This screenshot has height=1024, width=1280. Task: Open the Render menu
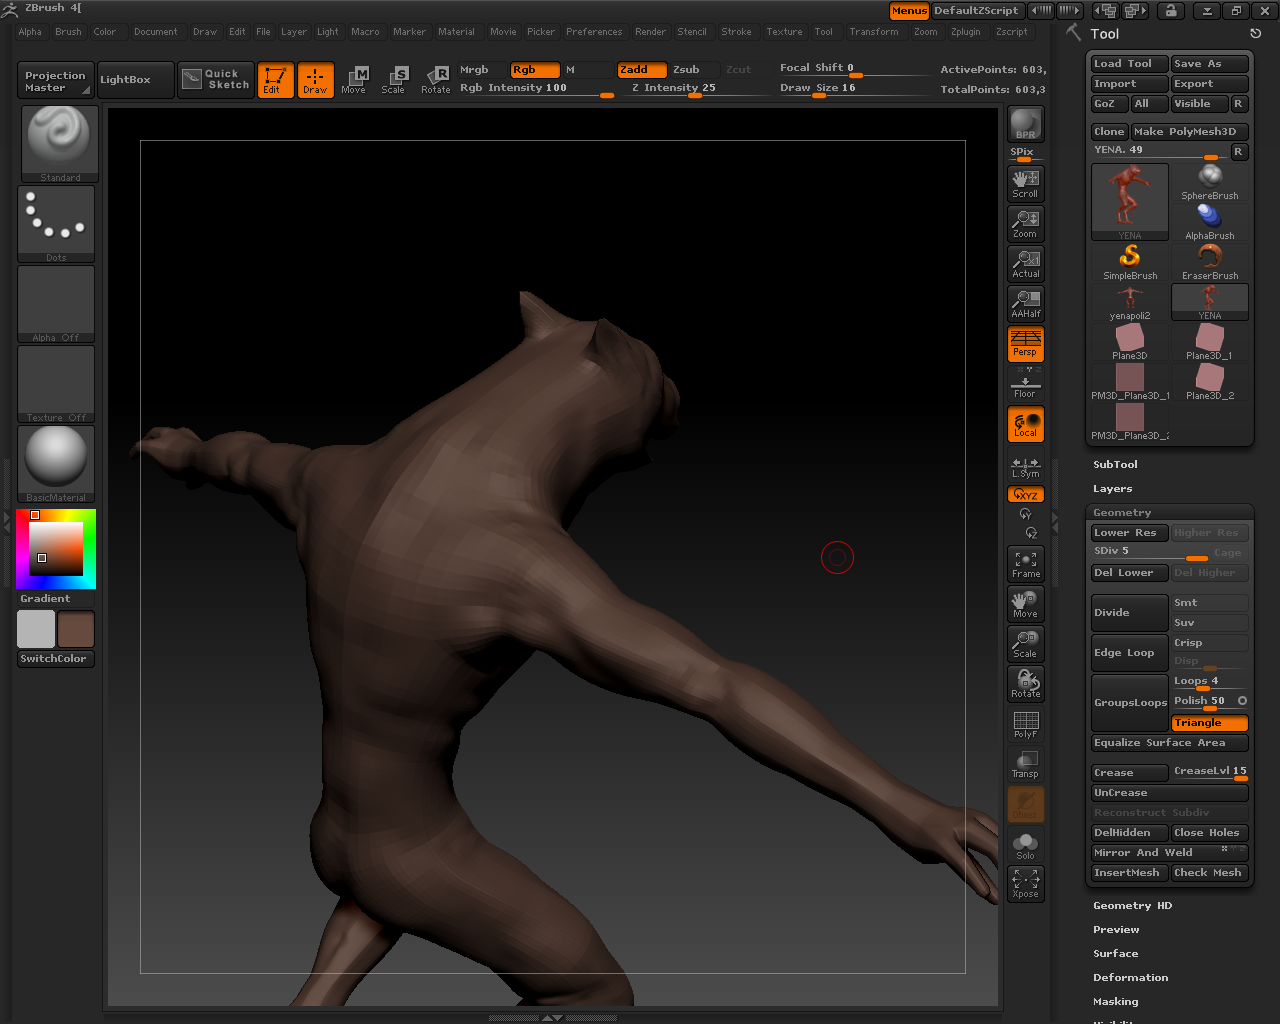tap(650, 32)
